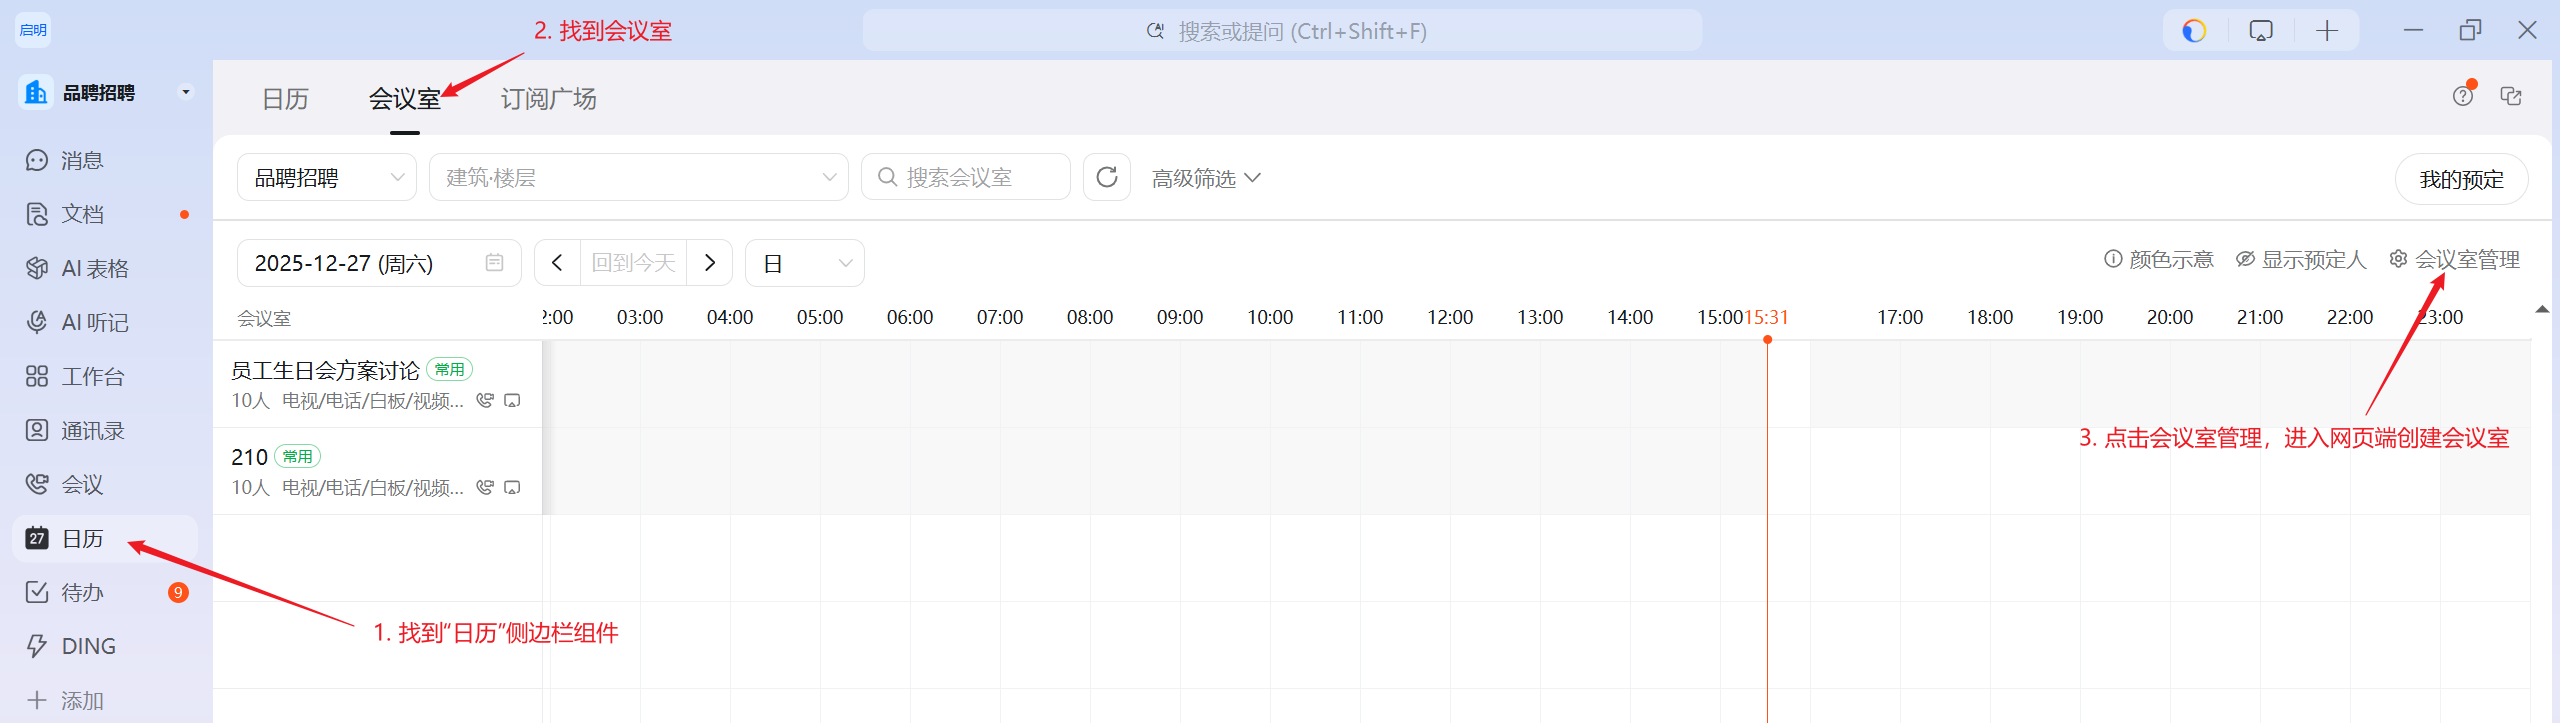The image size is (2560, 723).
Task: Open the 日 view mode dropdown
Action: 805,264
